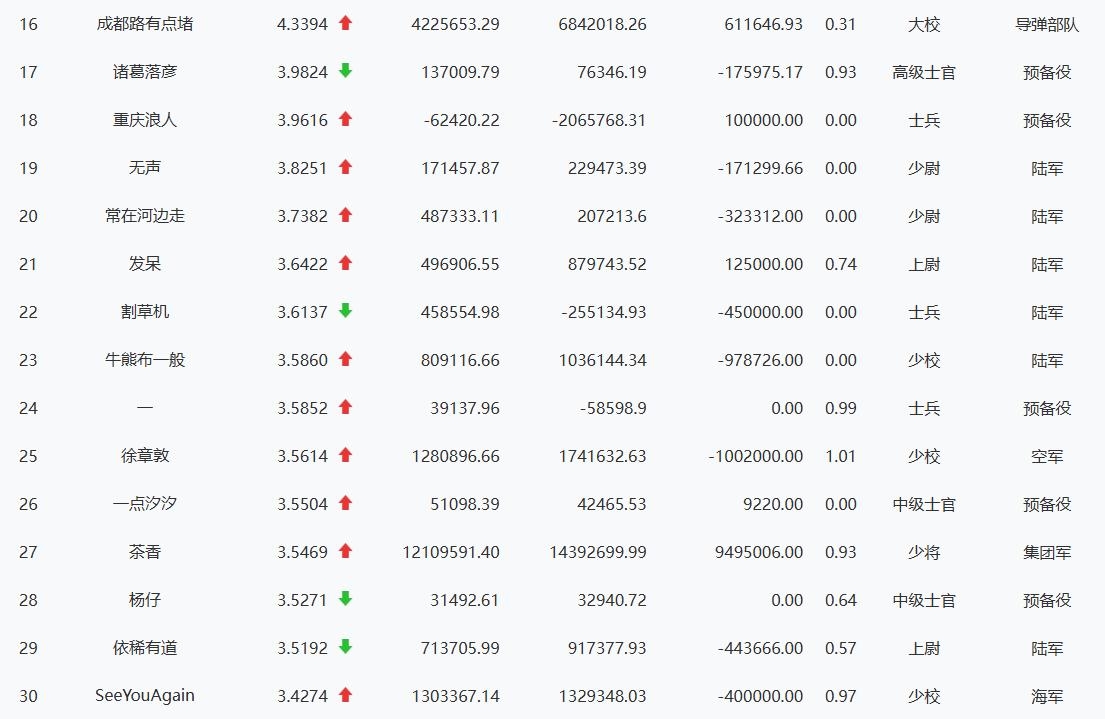Click the 导弹部队 label in row 16

pos(1046,24)
